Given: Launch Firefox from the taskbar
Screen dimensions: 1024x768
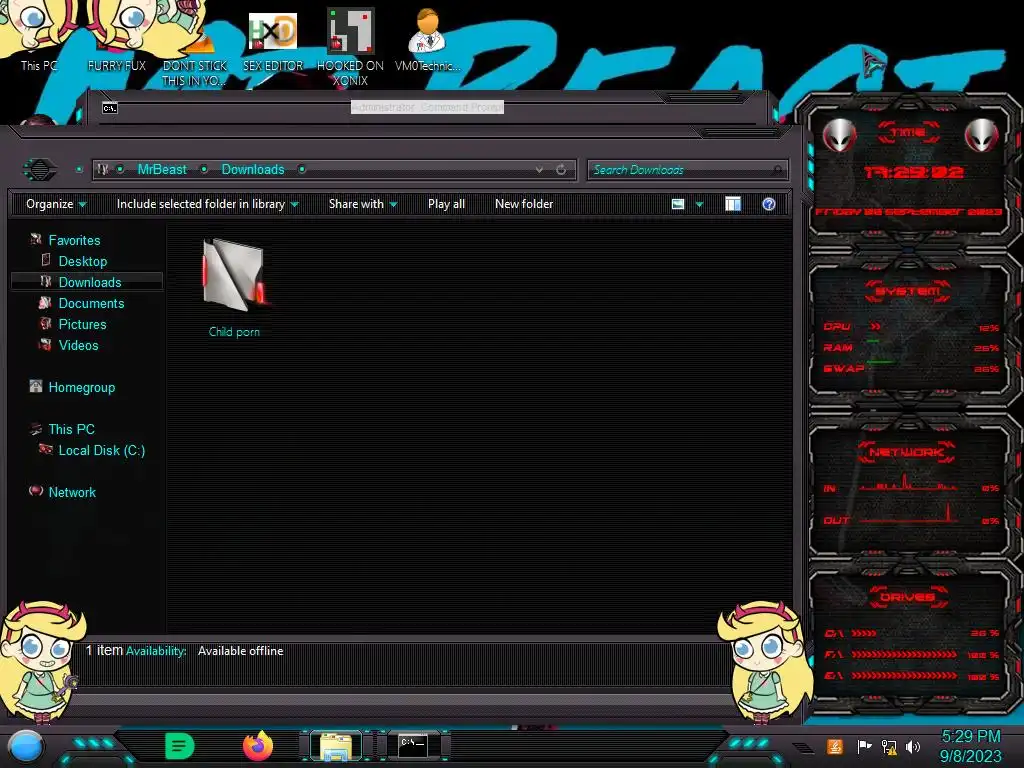Looking at the screenshot, I should click(258, 746).
